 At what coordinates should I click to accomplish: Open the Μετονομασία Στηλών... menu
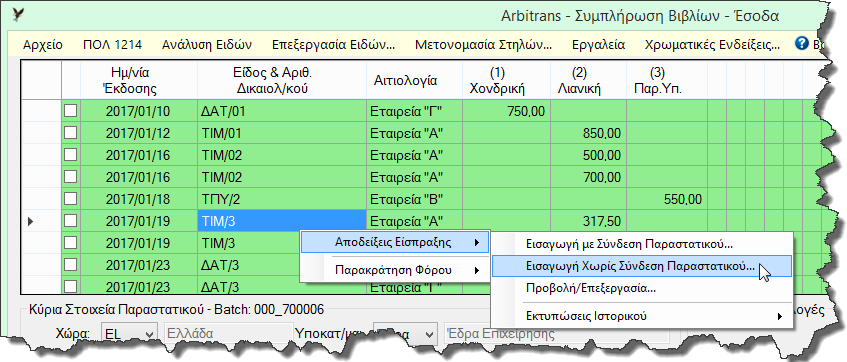click(x=483, y=45)
